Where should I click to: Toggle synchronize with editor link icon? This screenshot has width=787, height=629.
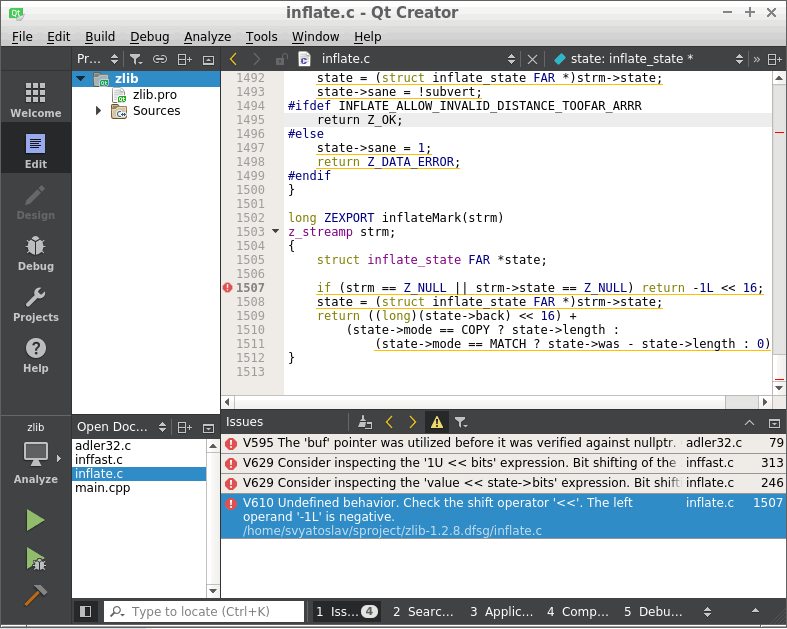tap(160, 59)
